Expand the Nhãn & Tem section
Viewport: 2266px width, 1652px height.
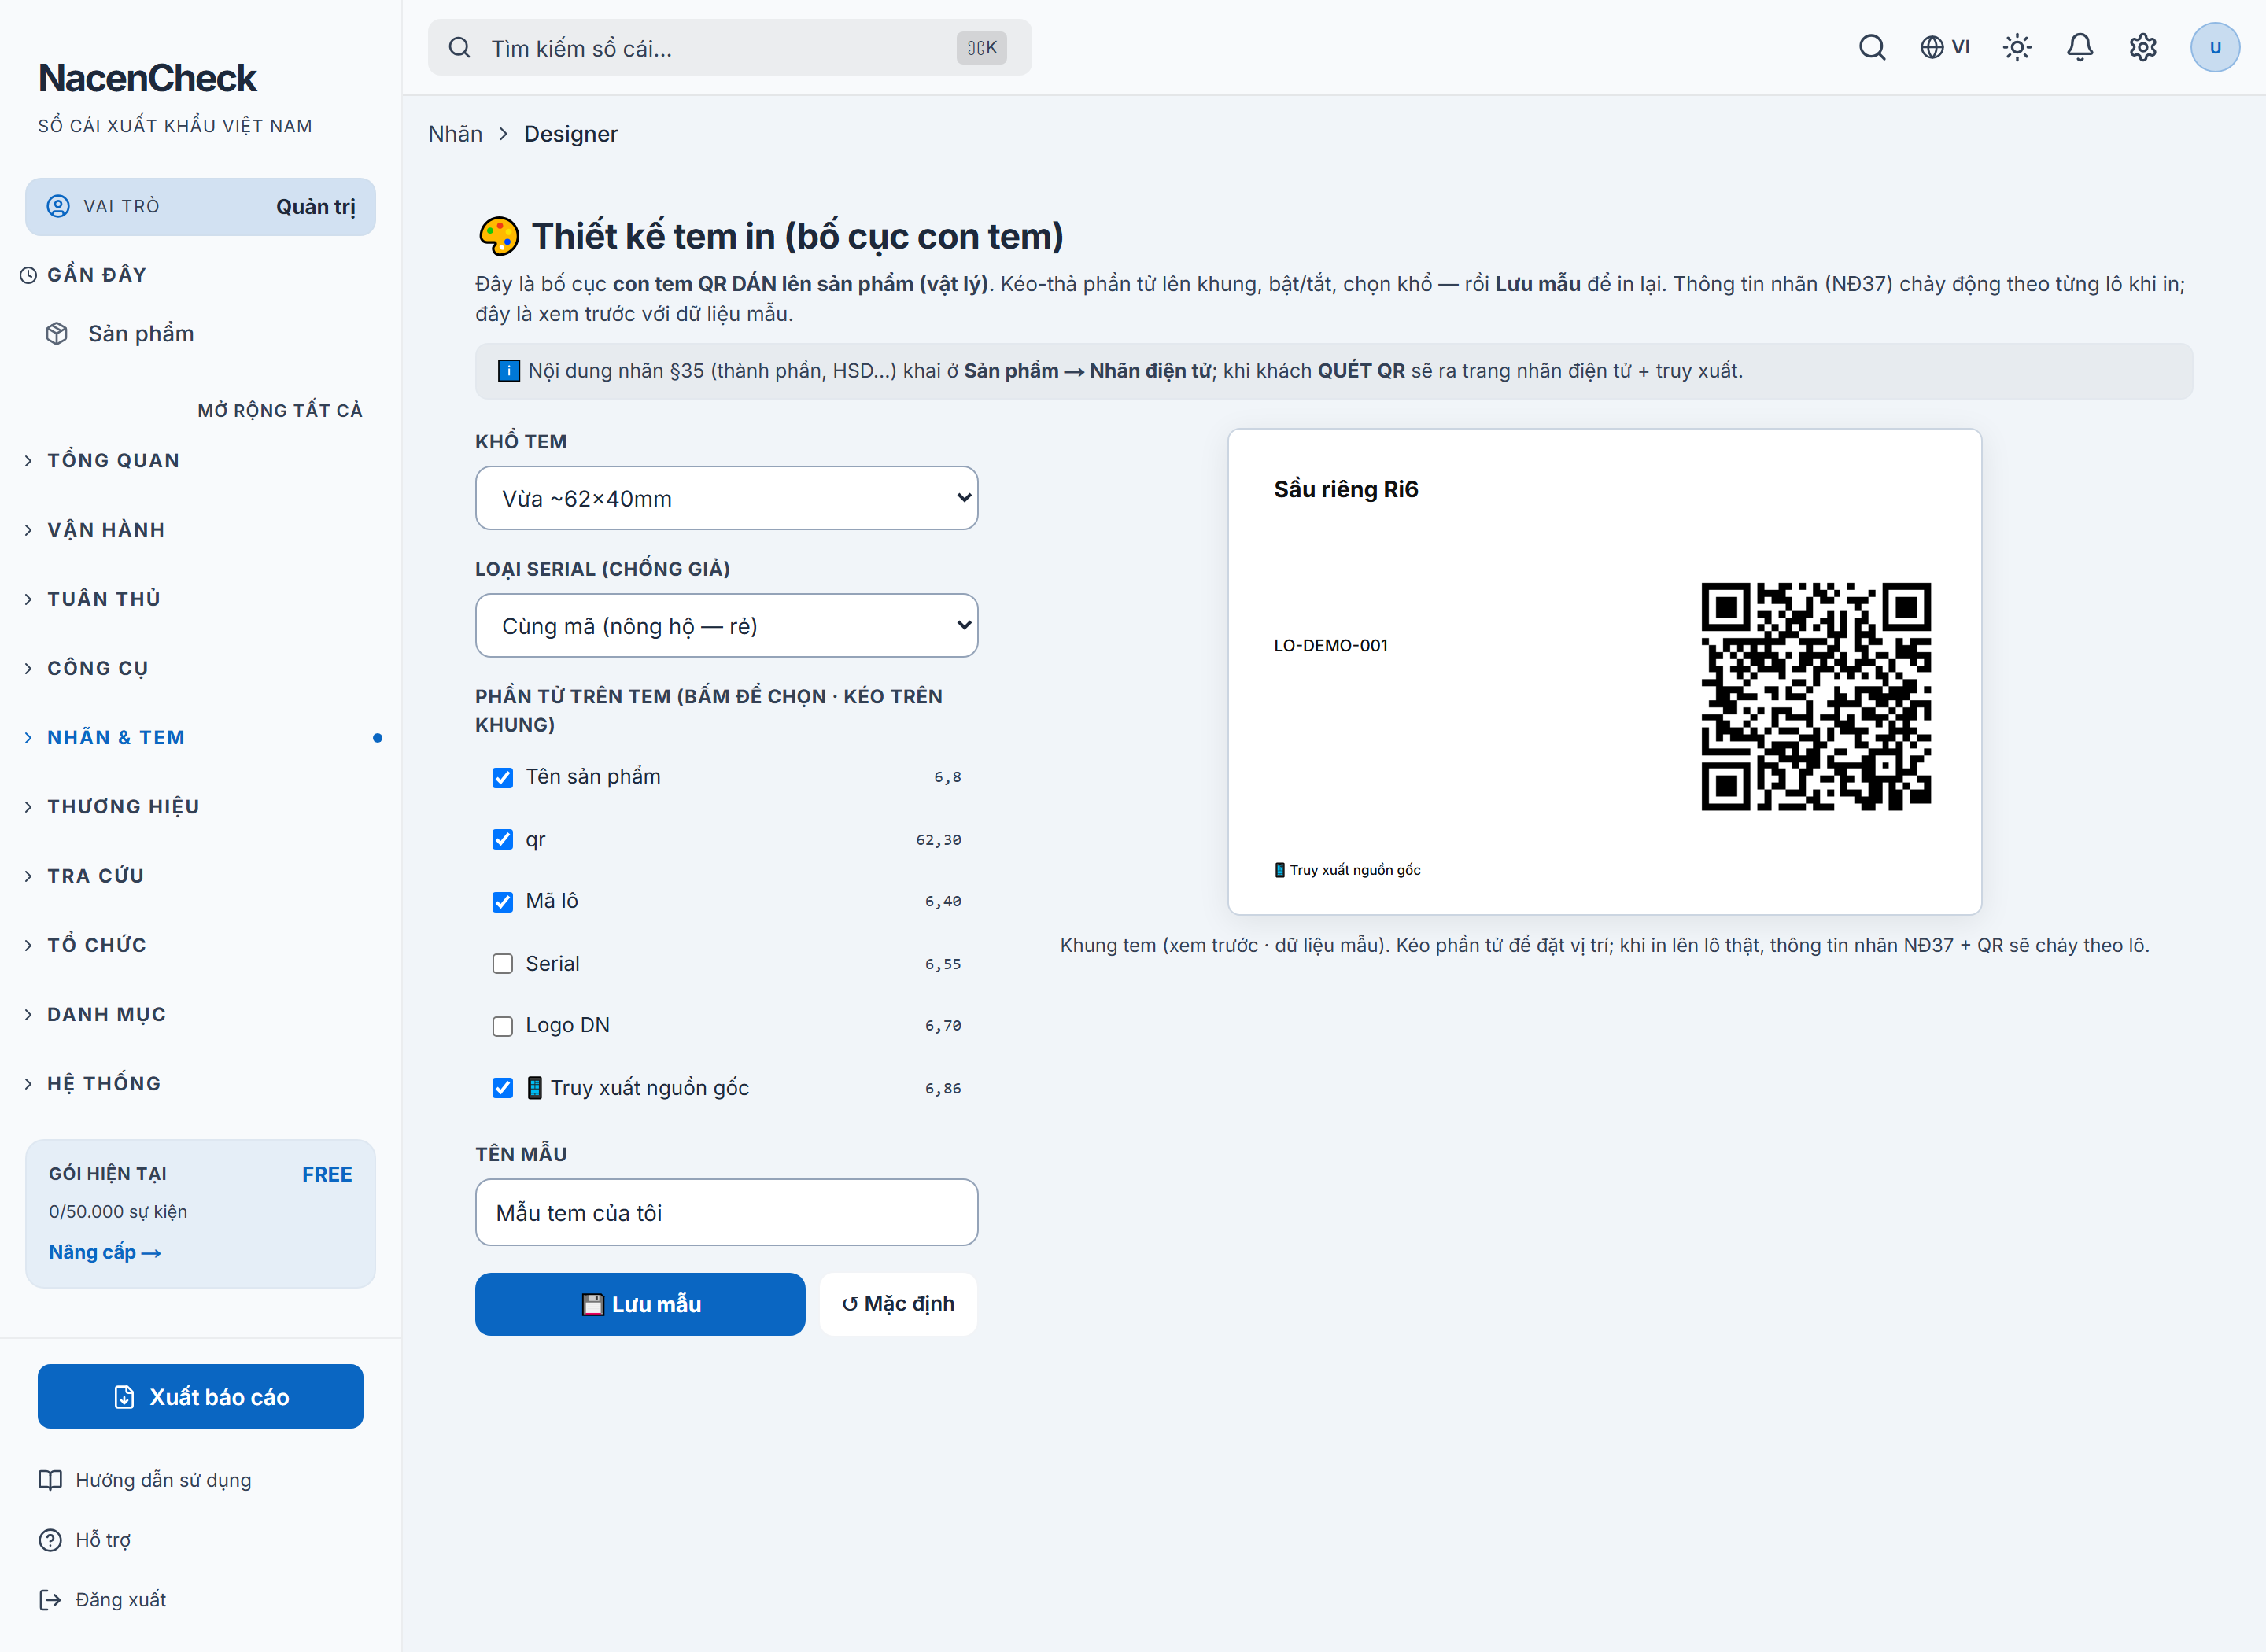[x=200, y=738]
